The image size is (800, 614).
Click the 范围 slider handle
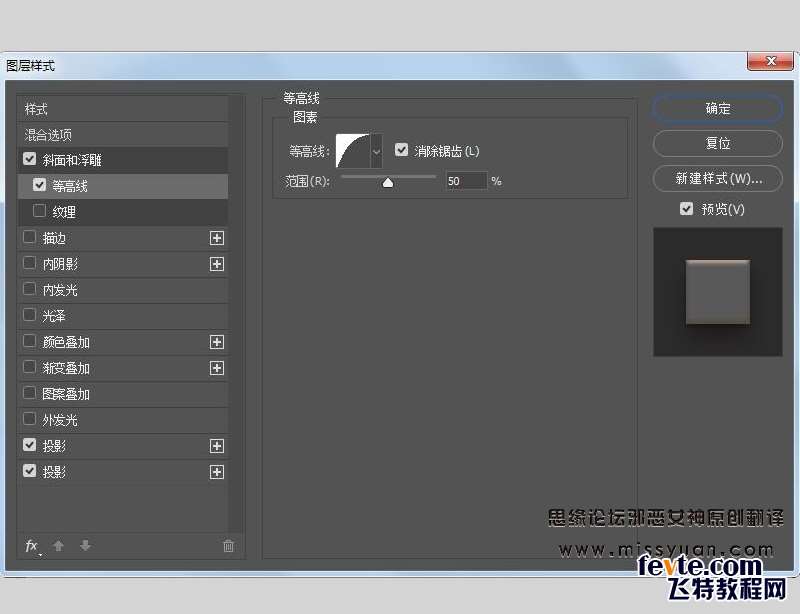coord(388,183)
